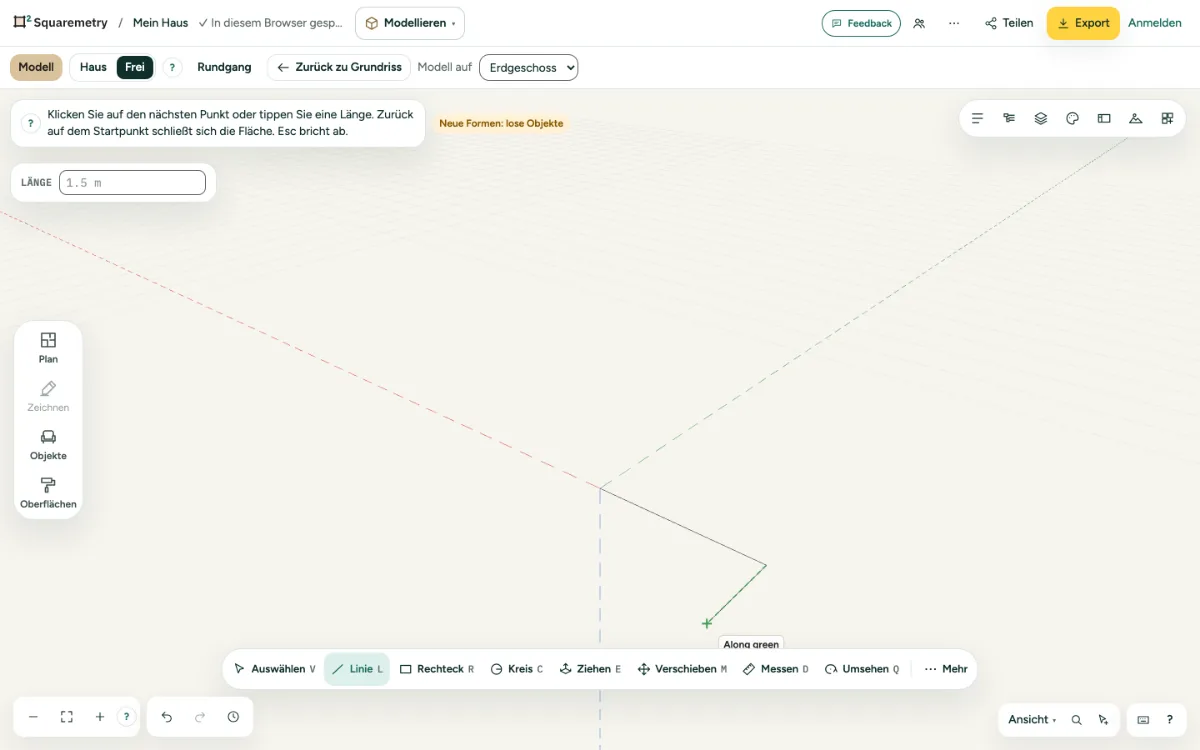
Task: Open the Mehr tools menu
Action: (x=946, y=669)
